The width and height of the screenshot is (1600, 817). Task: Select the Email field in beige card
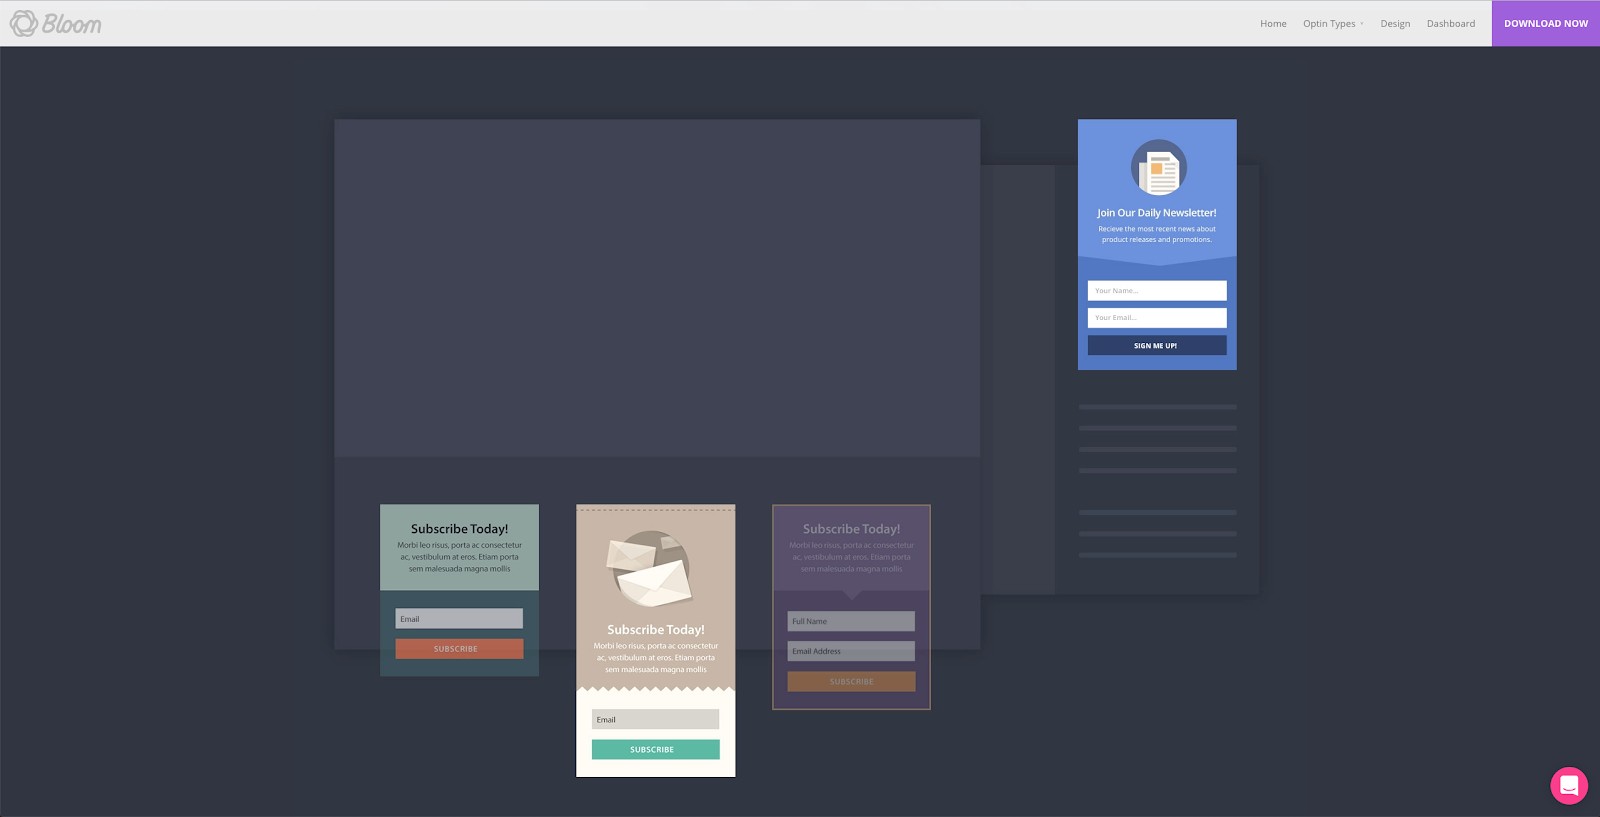click(655, 719)
